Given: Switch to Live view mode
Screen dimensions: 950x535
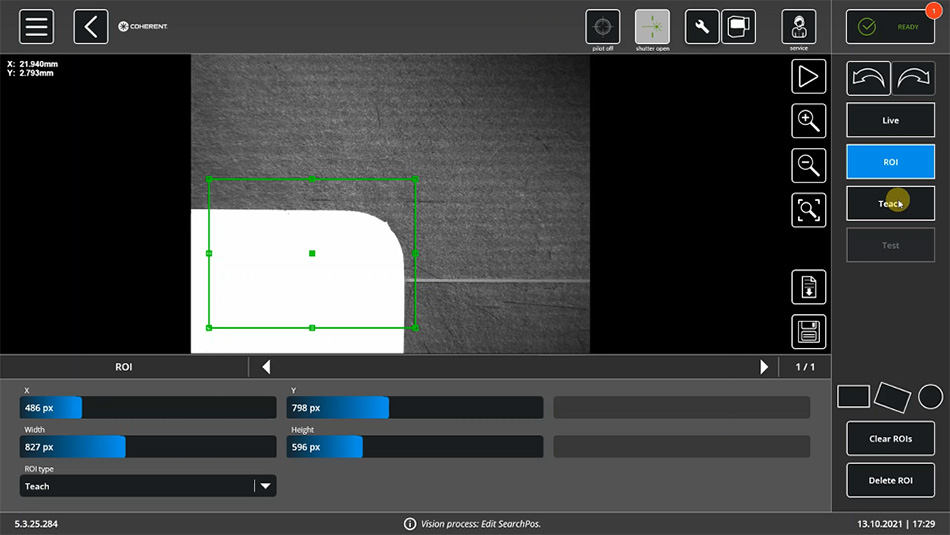Looking at the screenshot, I should point(890,120).
